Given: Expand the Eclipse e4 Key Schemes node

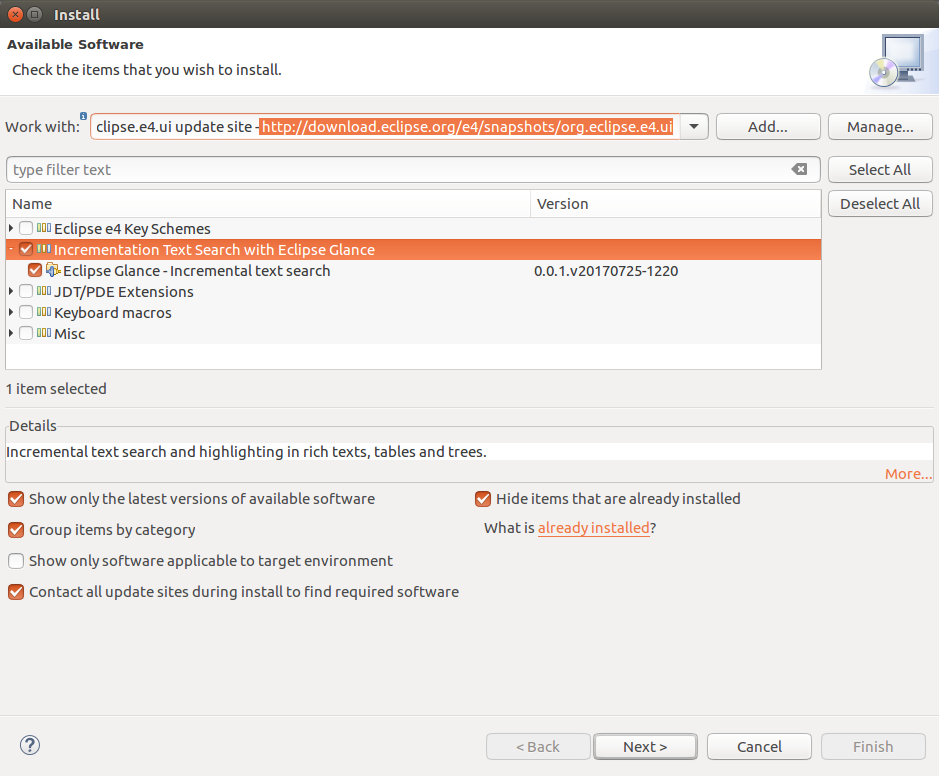Looking at the screenshot, I should coord(11,228).
